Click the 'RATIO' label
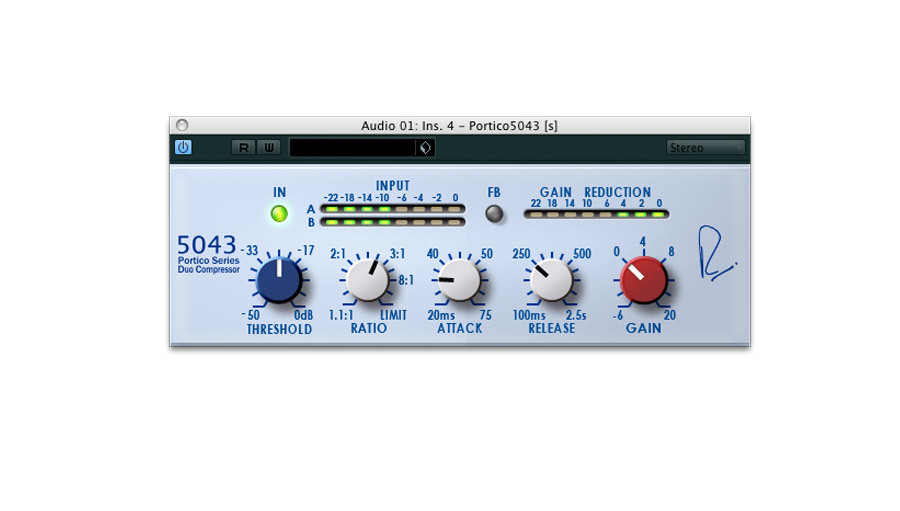The image size is (900, 511). pyautogui.click(x=368, y=328)
